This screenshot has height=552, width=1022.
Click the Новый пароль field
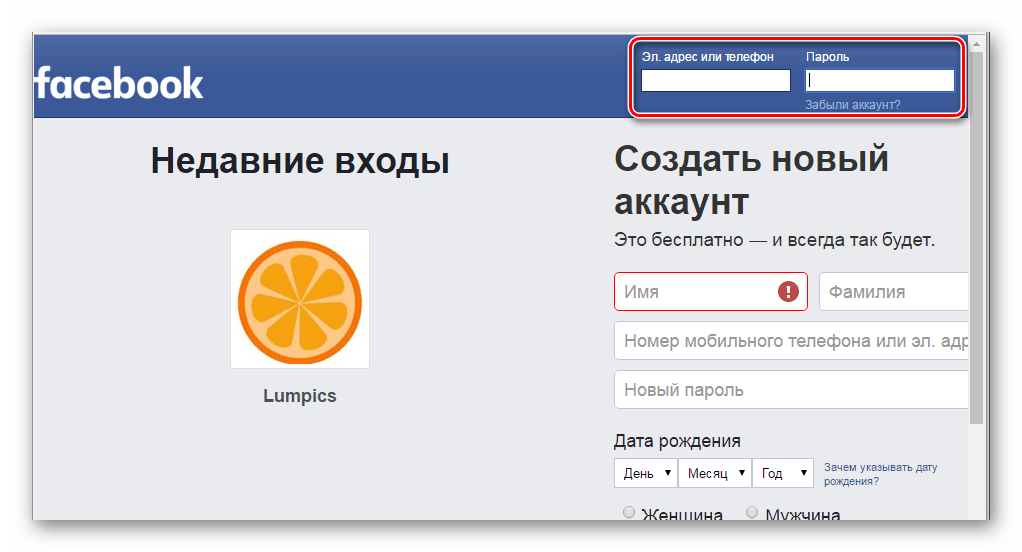791,390
